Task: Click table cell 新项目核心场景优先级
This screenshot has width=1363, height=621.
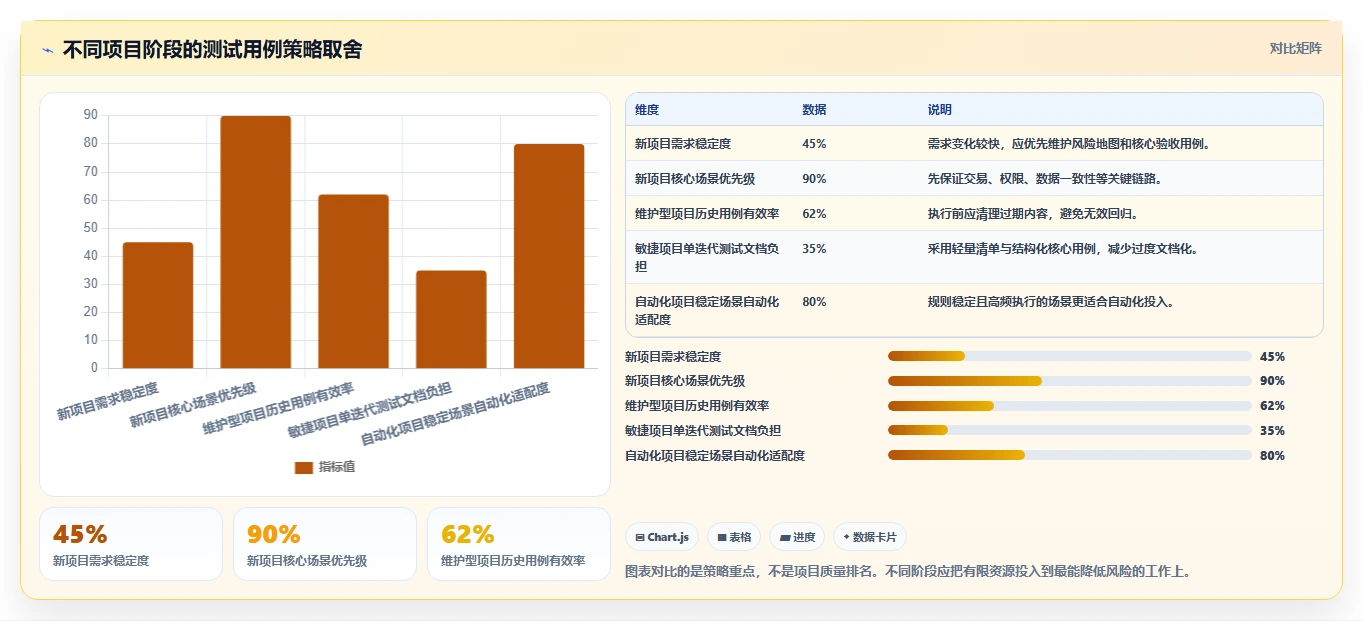Action: coord(695,179)
